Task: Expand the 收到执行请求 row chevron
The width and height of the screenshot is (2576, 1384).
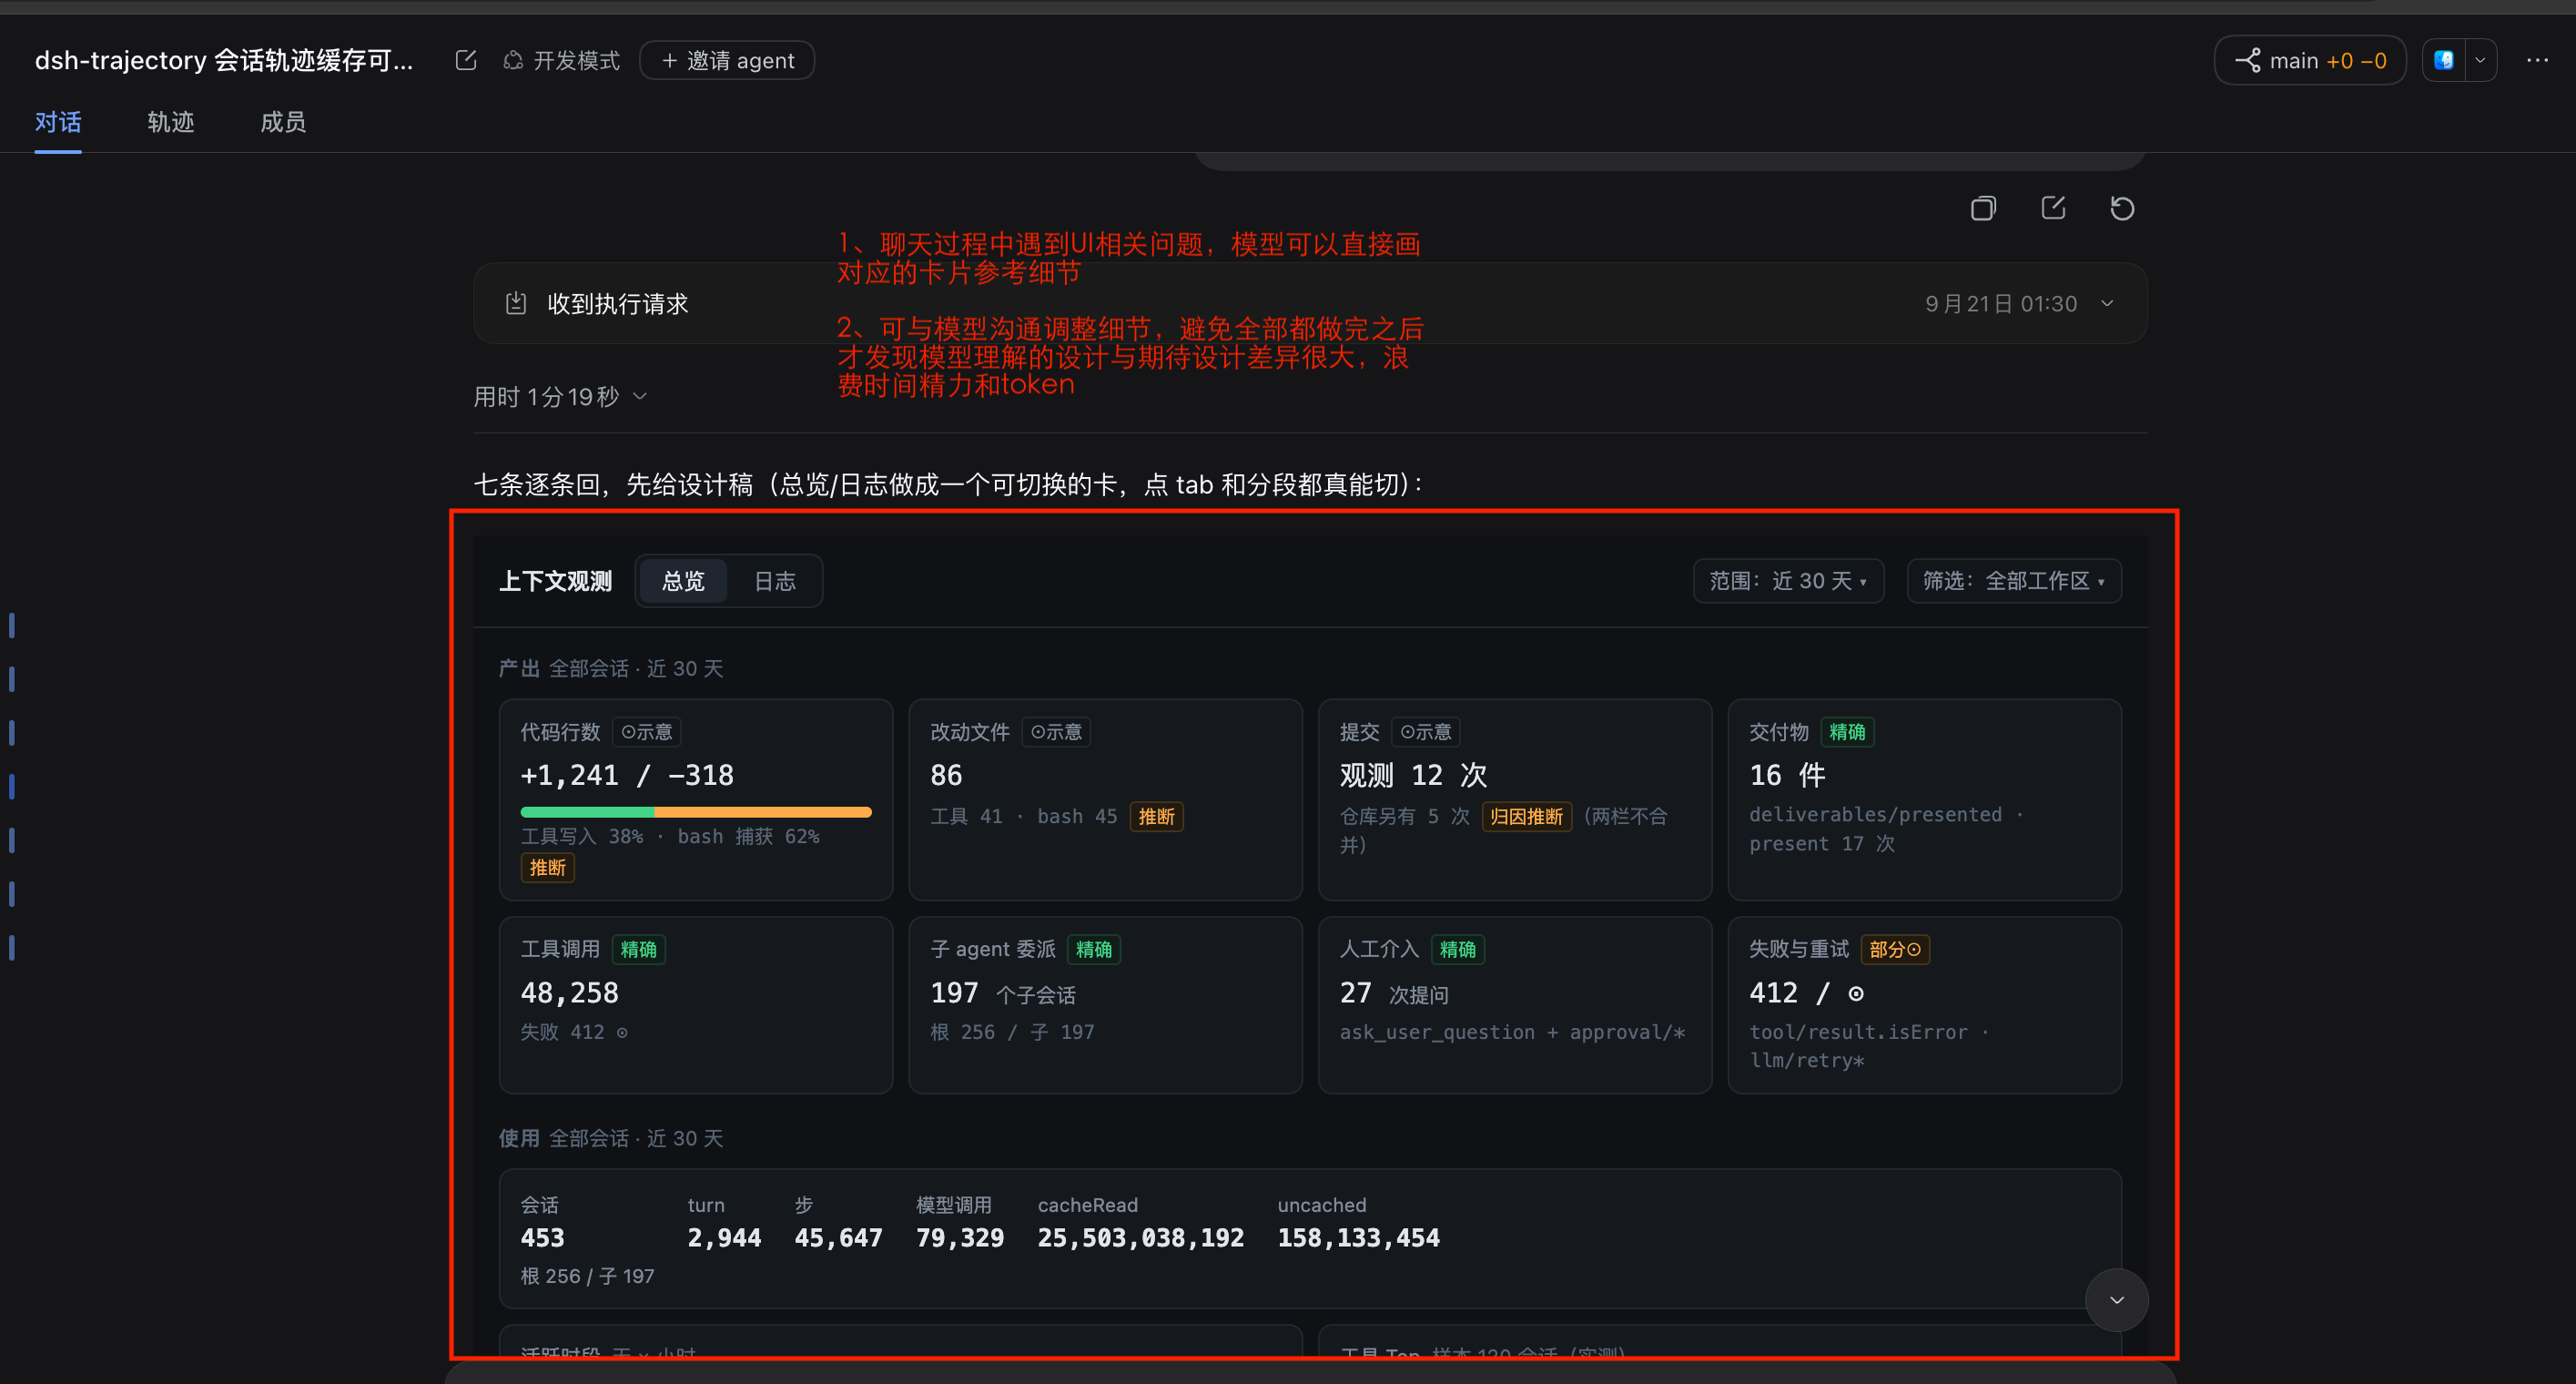Action: click(2107, 303)
